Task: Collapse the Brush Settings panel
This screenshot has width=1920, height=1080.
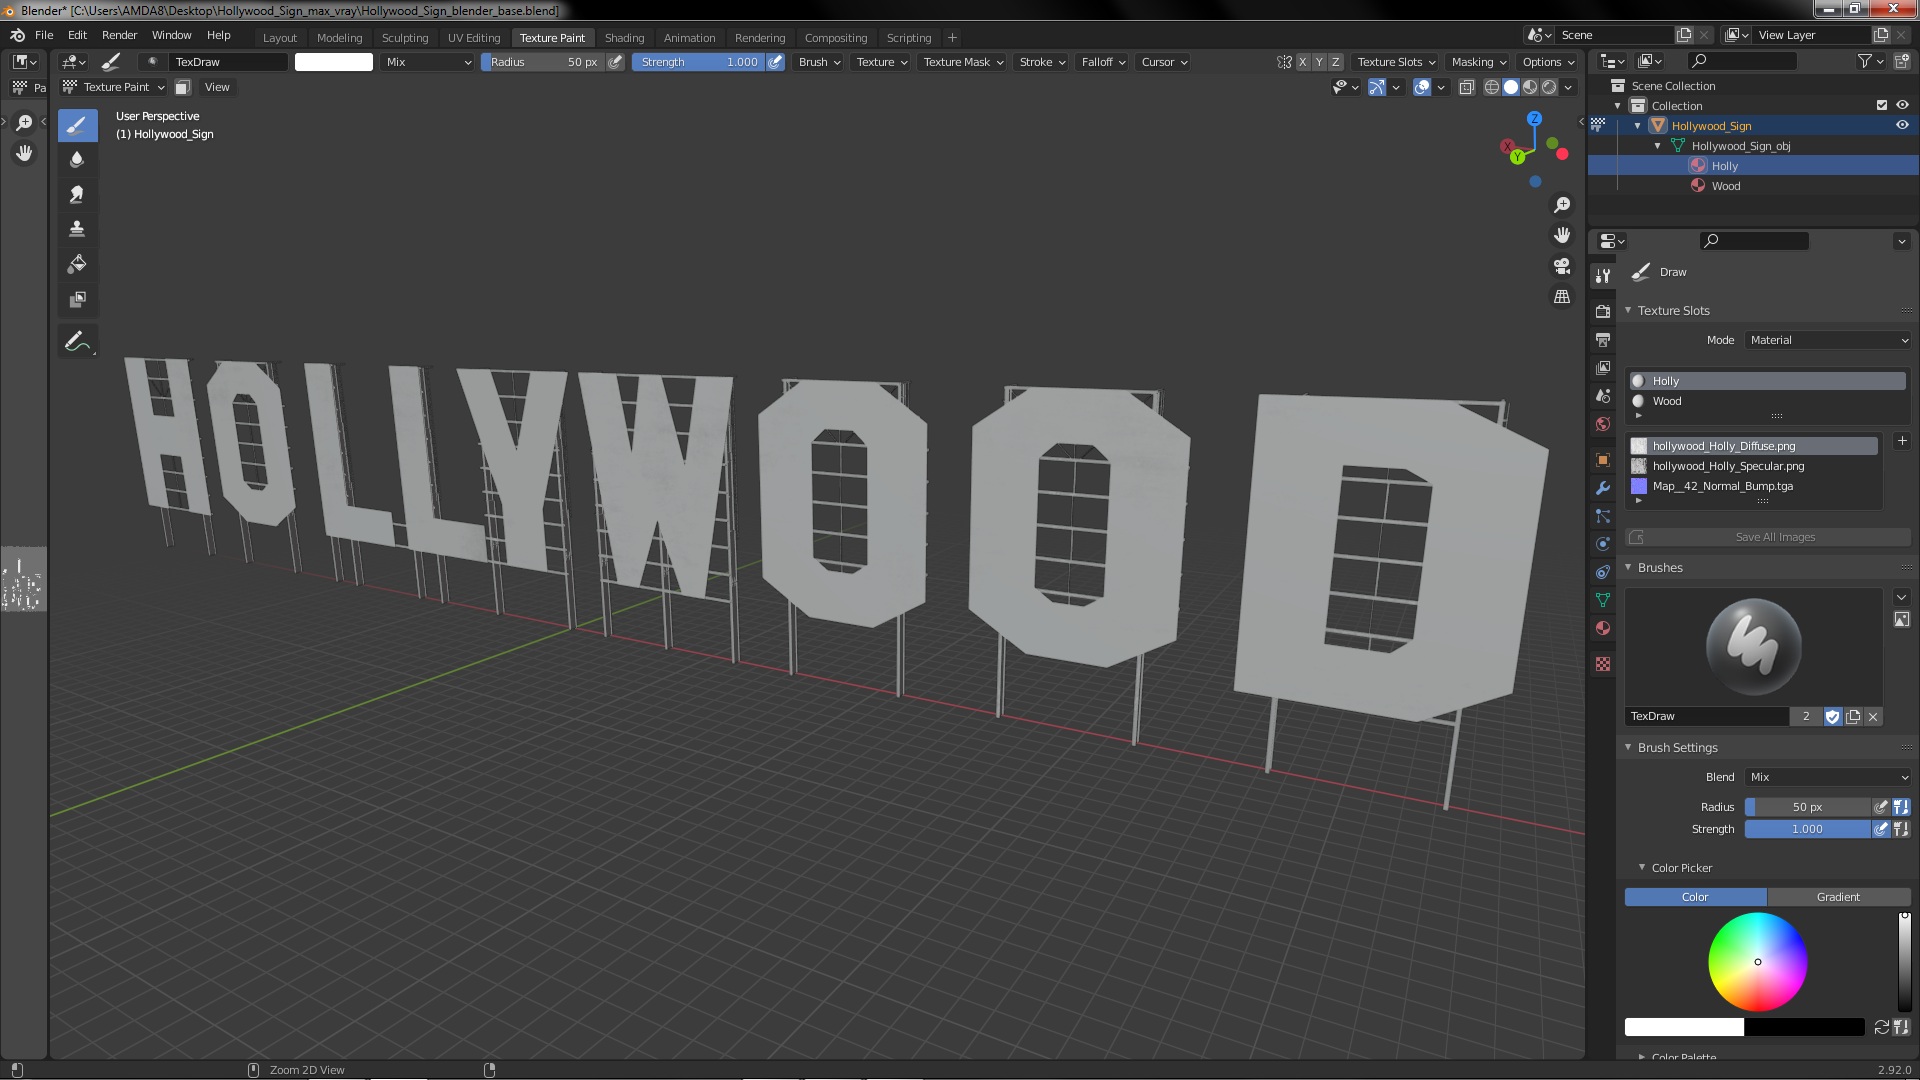Action: pyautogui.click(x=1628, y=747)
